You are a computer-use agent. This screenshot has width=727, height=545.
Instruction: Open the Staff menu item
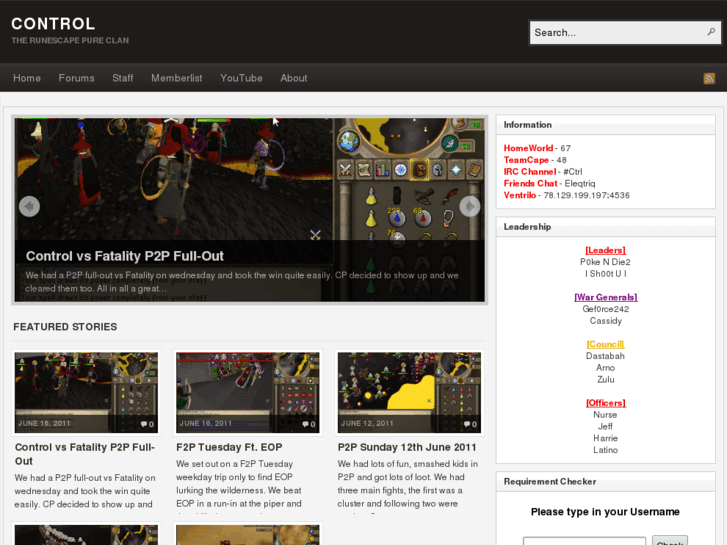pos(123,78)
